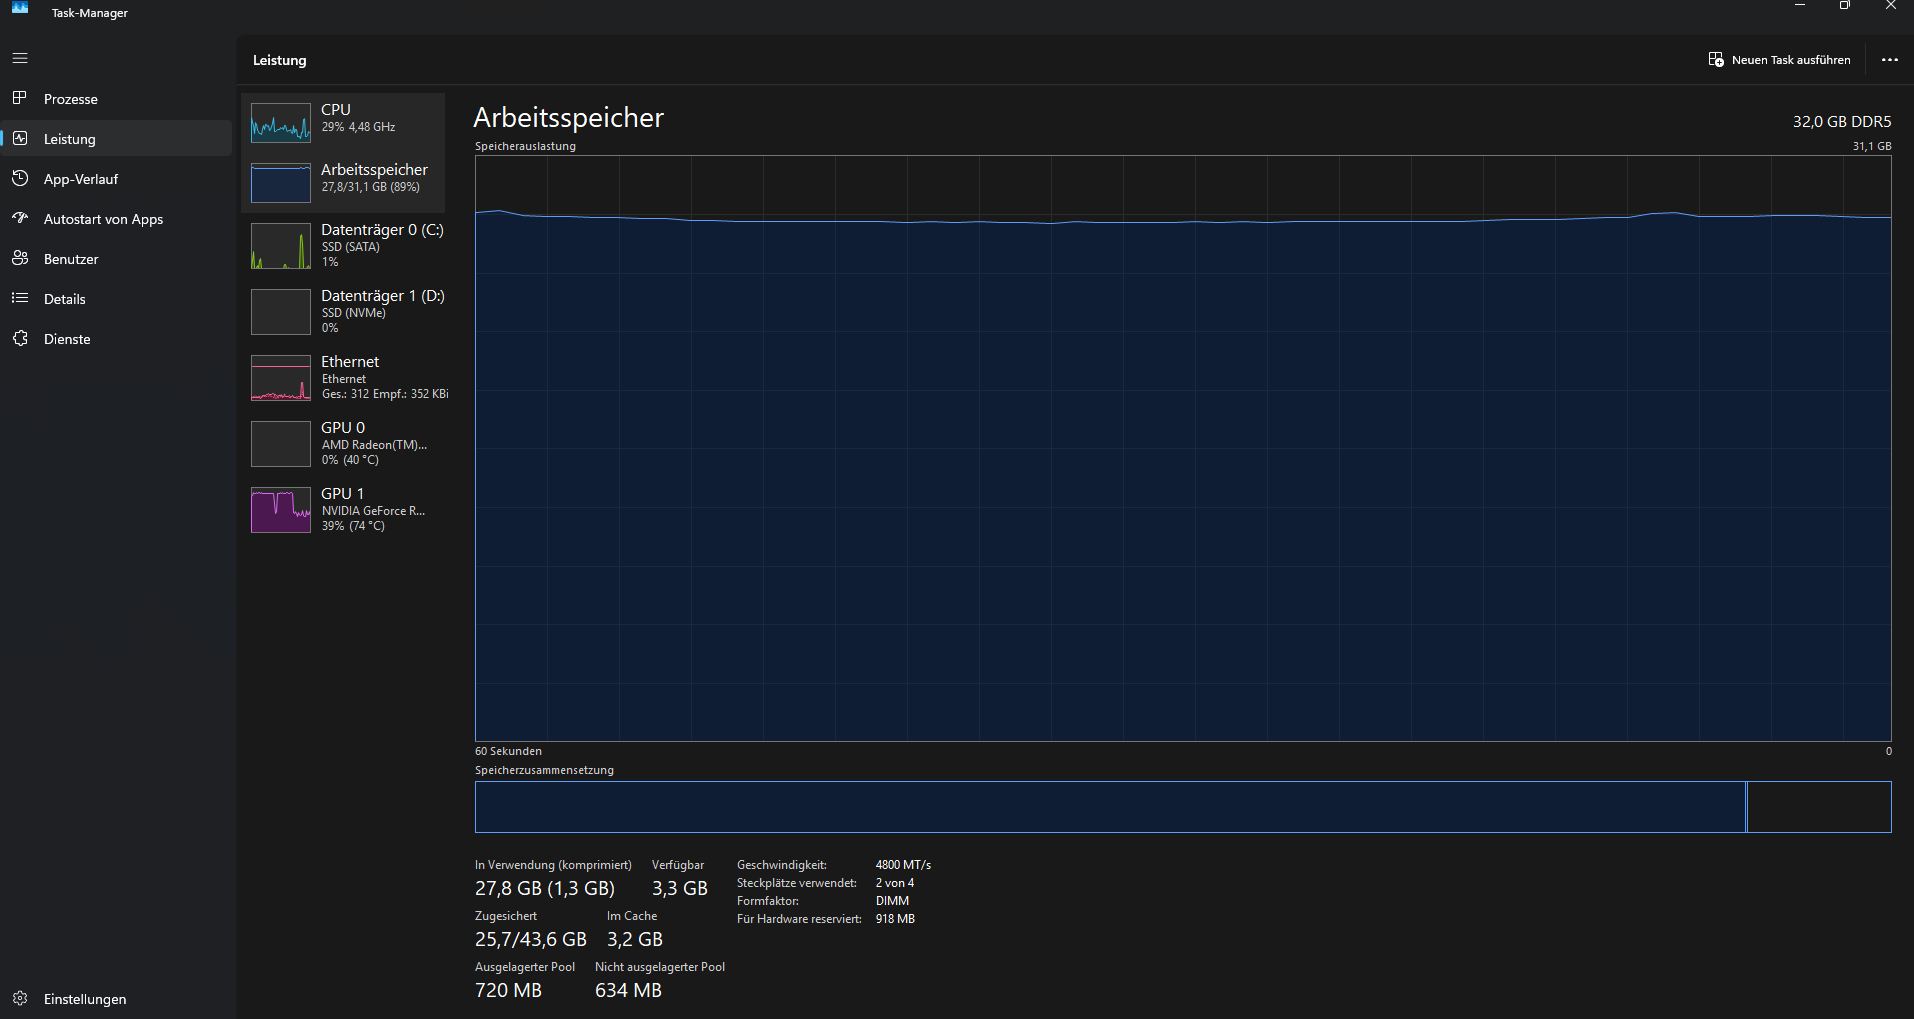Click Neuen Task ausführen button label

[1791, 60]
